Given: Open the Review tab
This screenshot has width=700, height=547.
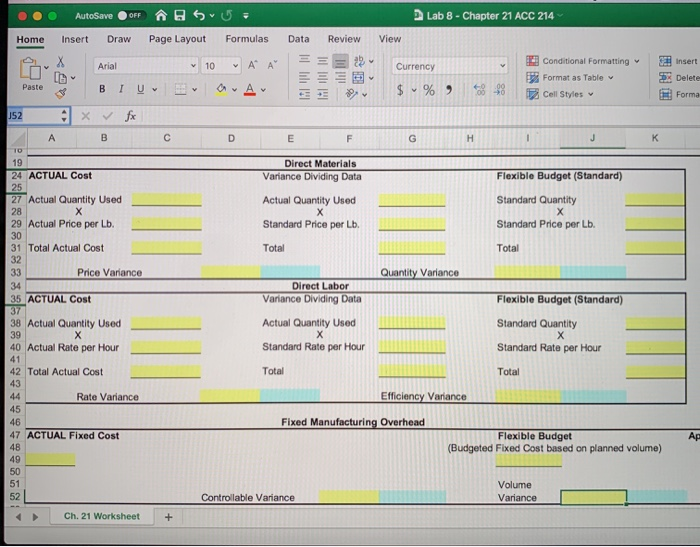Looking at the screenshot, I should pyautogui.click(x=344, y=39).
